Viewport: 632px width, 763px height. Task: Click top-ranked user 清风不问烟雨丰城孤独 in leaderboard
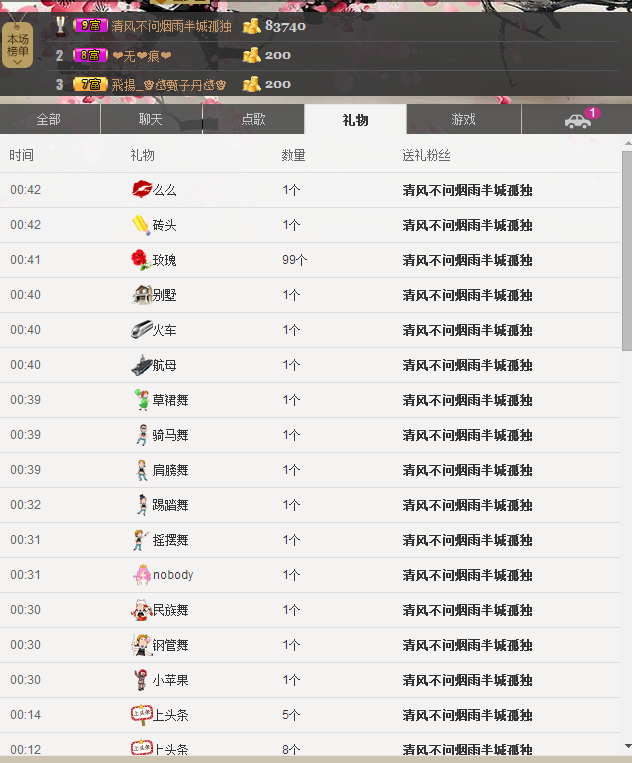(x=171, y=26)
